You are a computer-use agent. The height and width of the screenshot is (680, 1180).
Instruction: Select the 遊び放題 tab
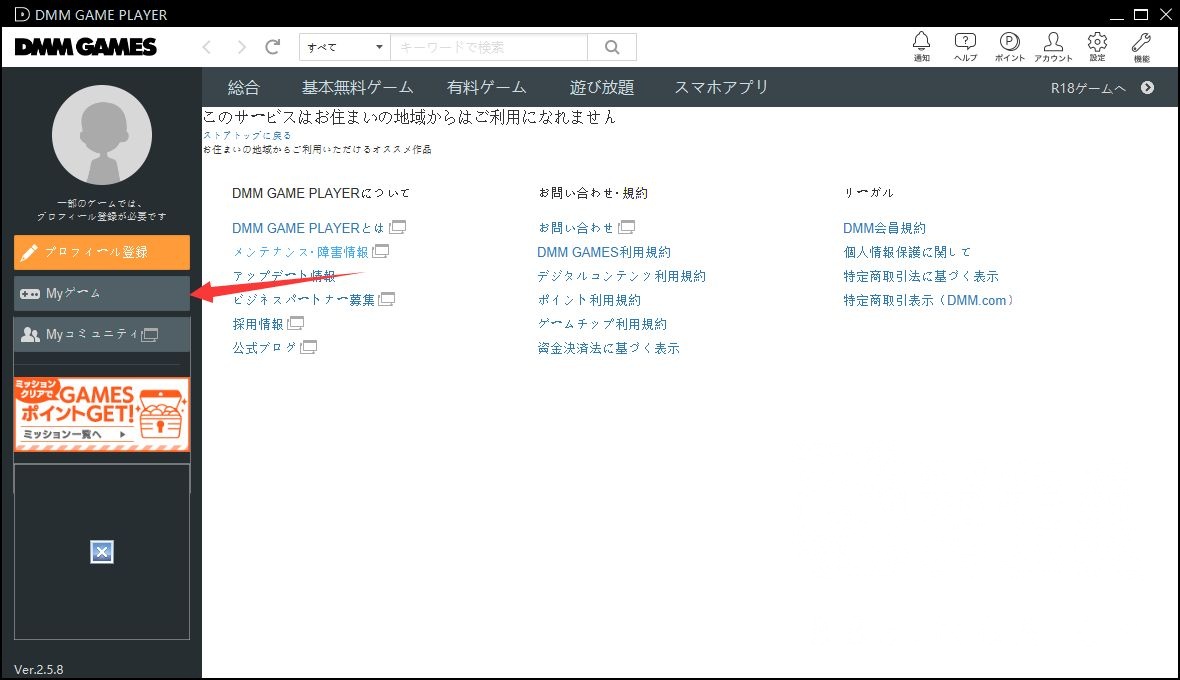(x=601, y=87)
